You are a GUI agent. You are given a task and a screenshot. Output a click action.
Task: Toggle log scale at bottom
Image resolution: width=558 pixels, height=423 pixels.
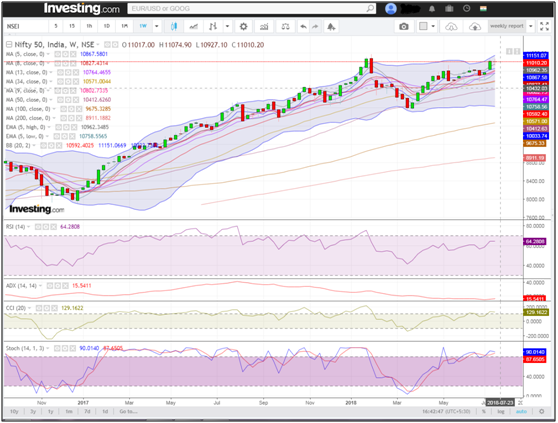point(501,412)
